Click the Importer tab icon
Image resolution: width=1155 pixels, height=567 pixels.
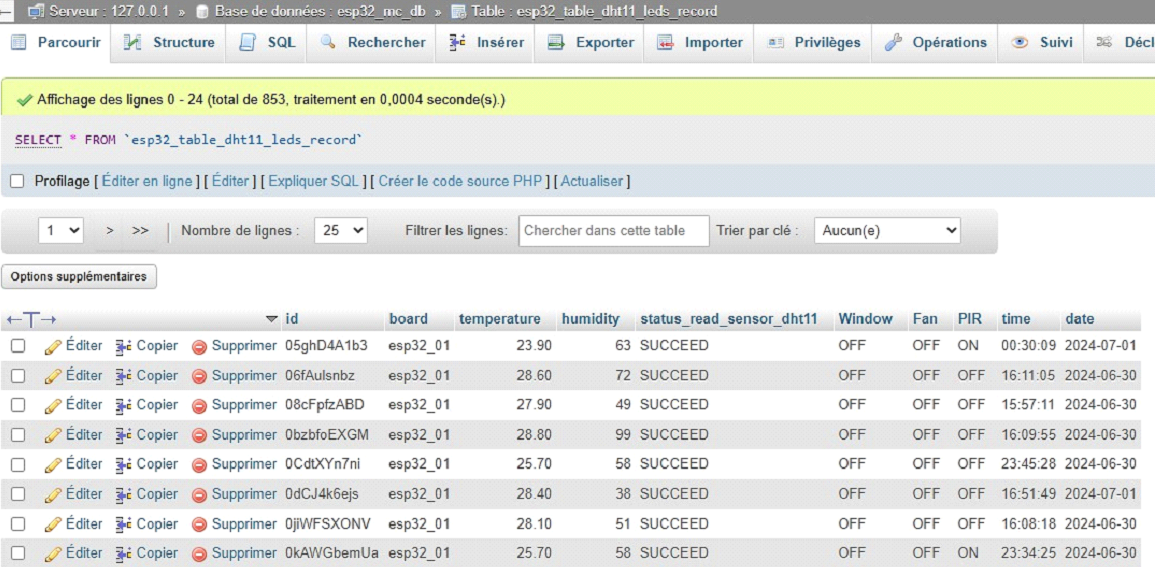coord(666,42)
